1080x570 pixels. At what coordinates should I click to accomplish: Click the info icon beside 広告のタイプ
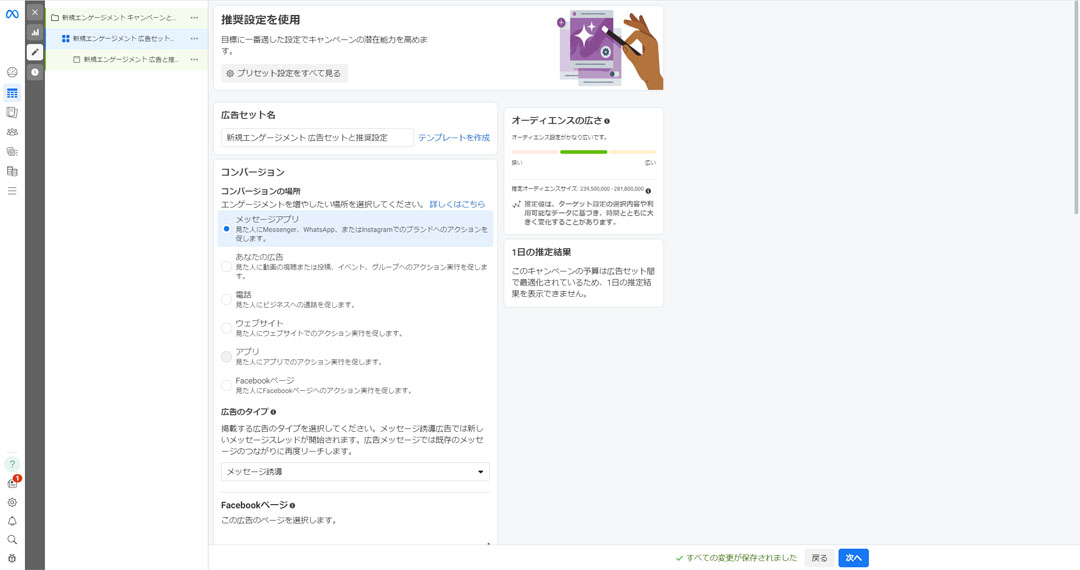pos(273,412)
